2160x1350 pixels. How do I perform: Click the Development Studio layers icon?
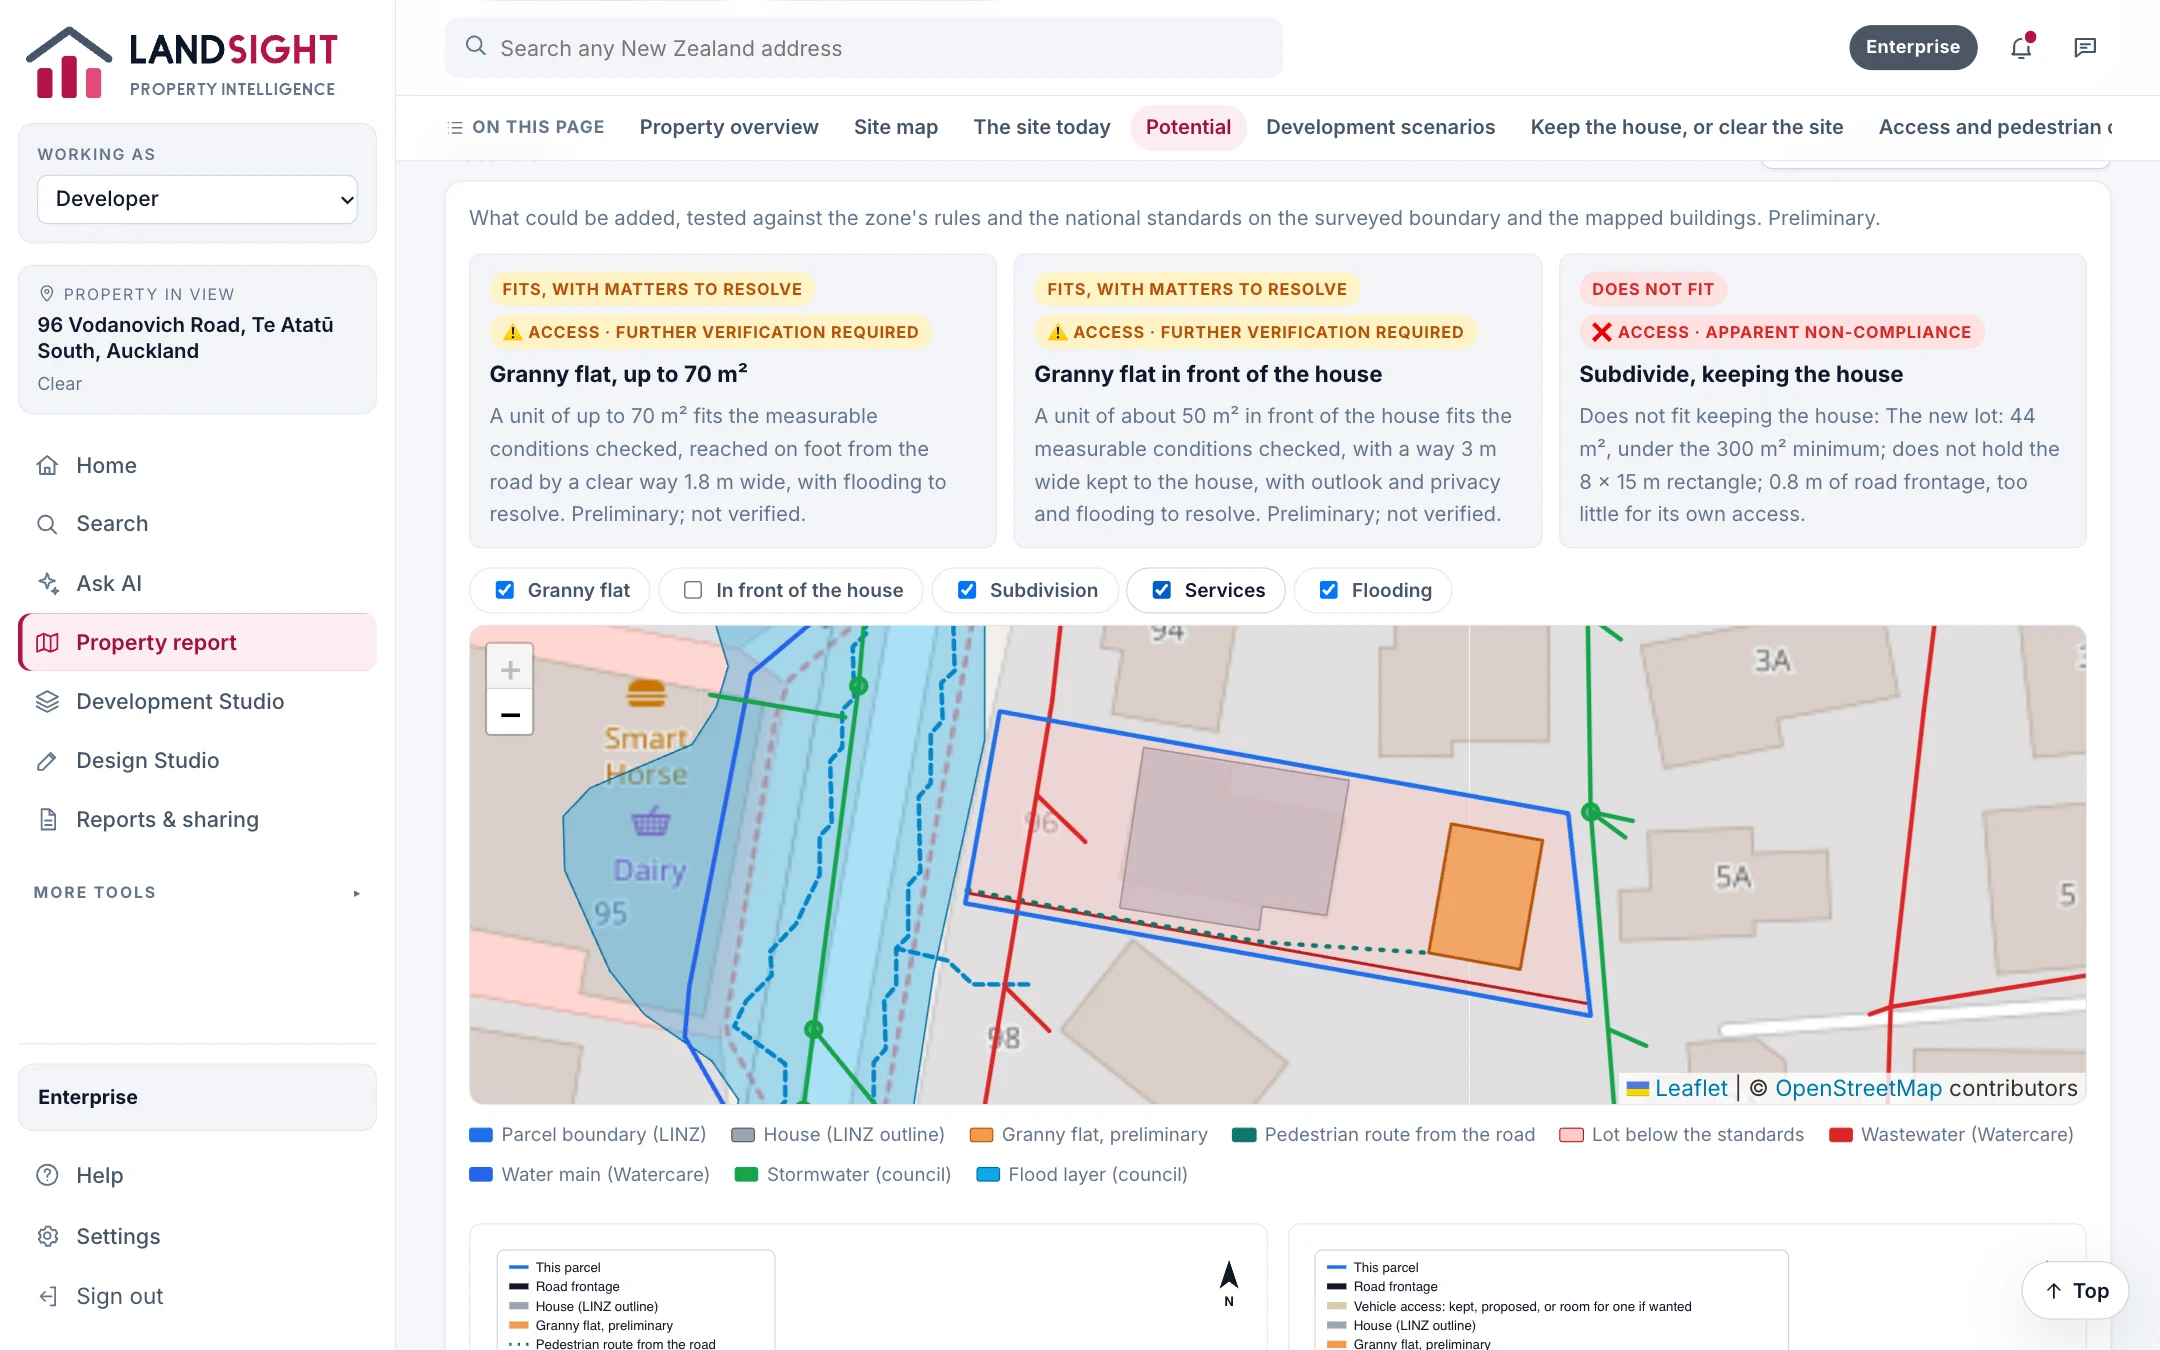click(47, 701)
